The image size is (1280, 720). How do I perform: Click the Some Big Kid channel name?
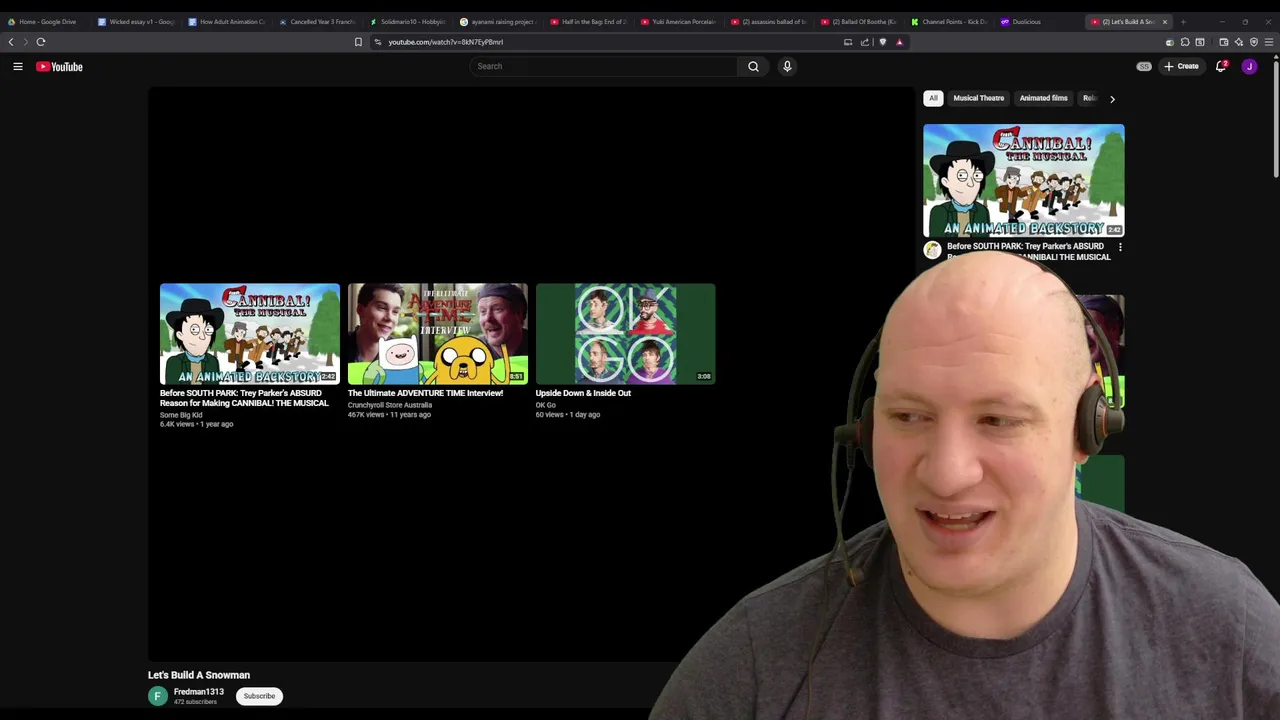coord(181,415)
